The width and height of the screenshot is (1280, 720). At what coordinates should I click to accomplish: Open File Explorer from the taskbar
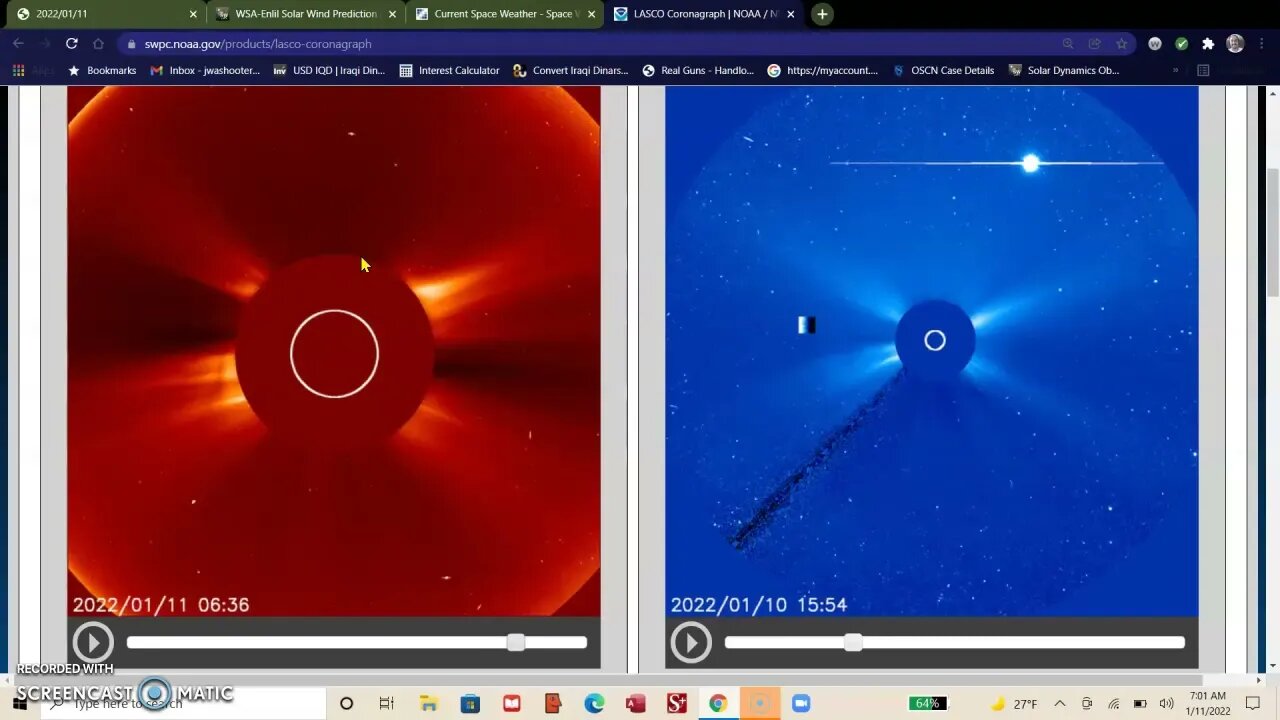tap(428, 704)
